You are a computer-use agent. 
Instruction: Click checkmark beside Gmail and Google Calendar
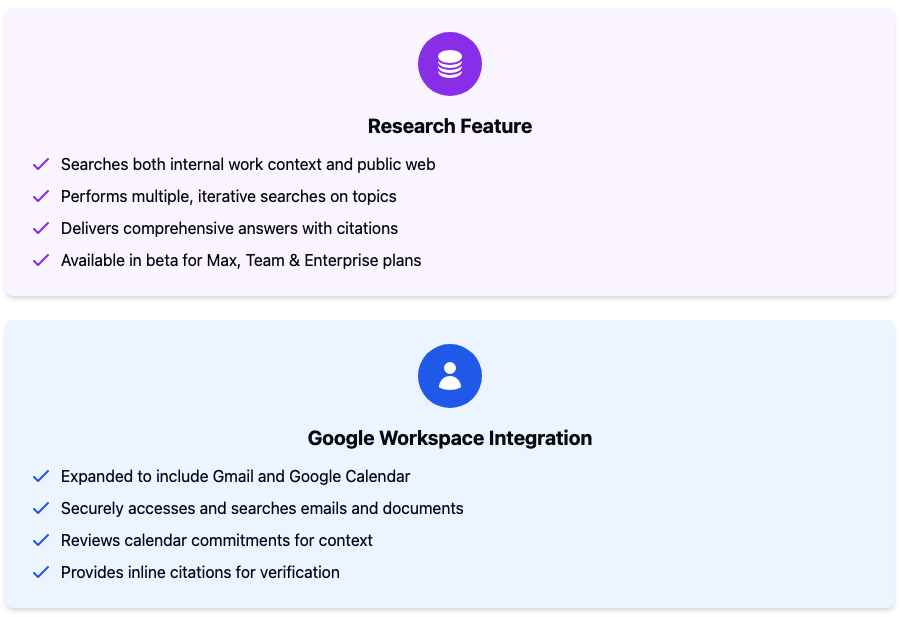(41, 476)
